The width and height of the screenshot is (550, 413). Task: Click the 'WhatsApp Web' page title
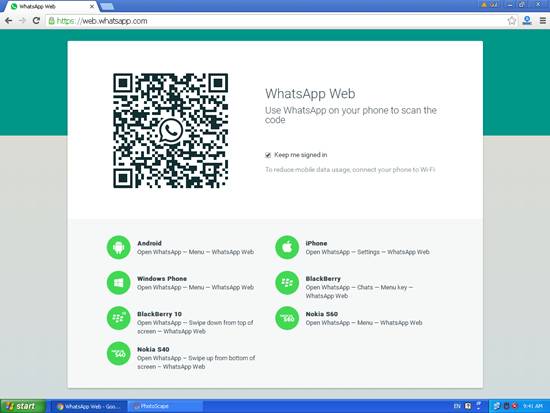(x=310, y=94)
